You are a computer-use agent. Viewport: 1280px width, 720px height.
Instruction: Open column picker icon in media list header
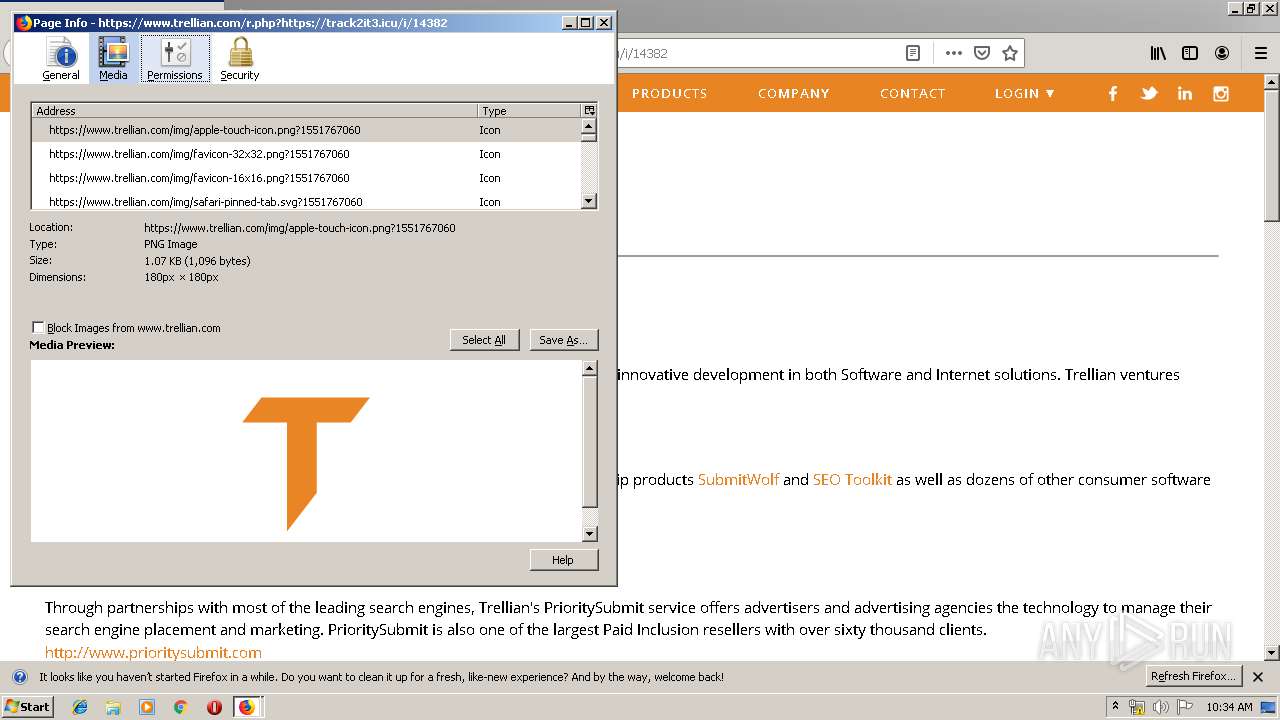589,111
